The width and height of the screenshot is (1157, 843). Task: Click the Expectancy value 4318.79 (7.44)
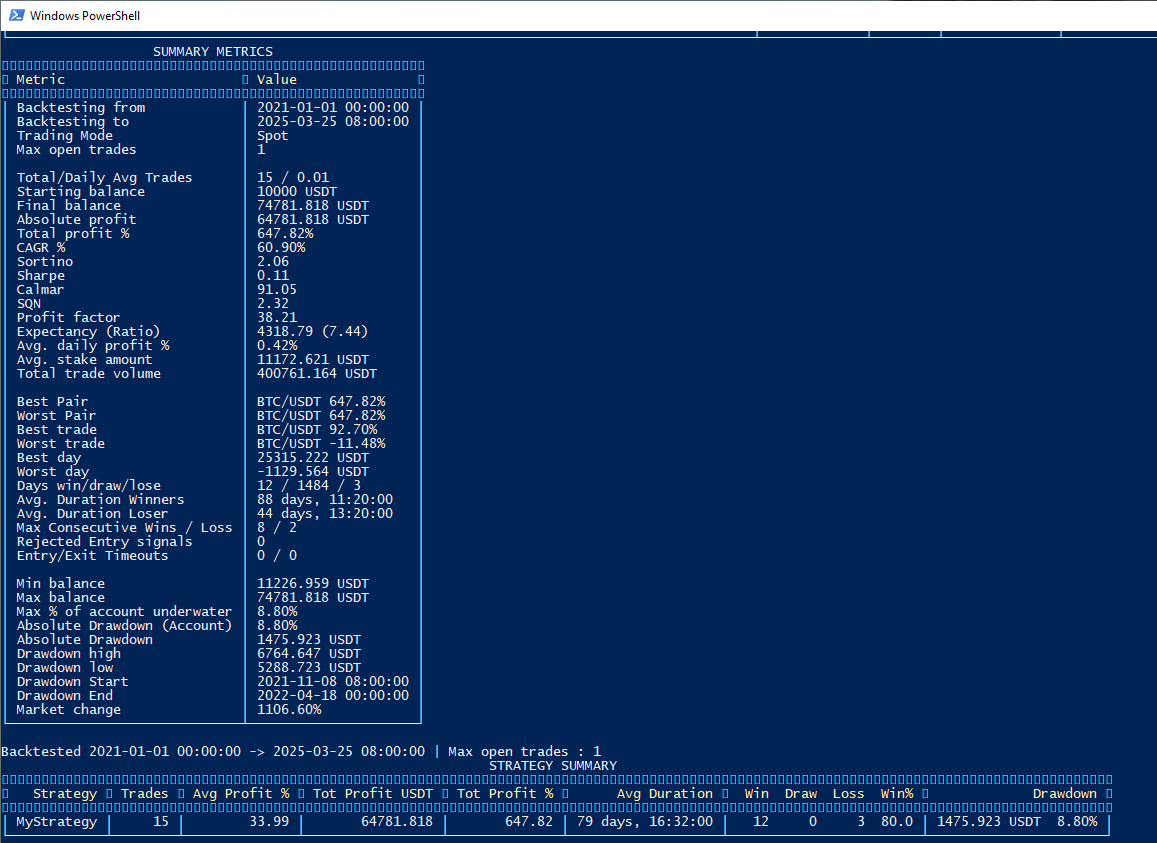312,332
